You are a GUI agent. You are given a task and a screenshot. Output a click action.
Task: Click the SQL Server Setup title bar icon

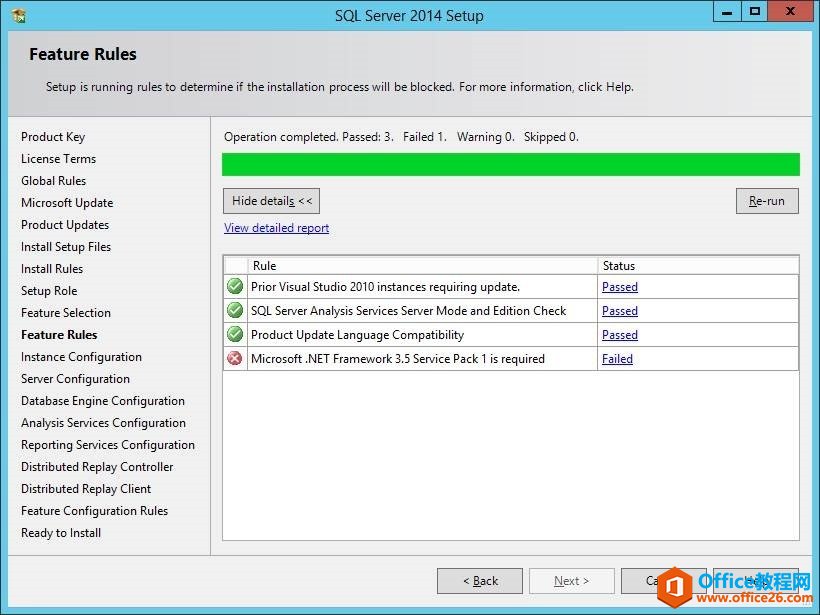[x=19, y=16]
